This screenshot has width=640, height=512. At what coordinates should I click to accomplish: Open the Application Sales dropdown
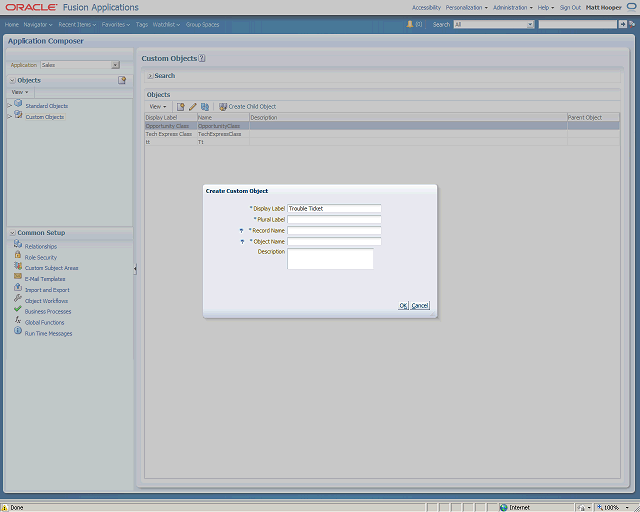116,65
